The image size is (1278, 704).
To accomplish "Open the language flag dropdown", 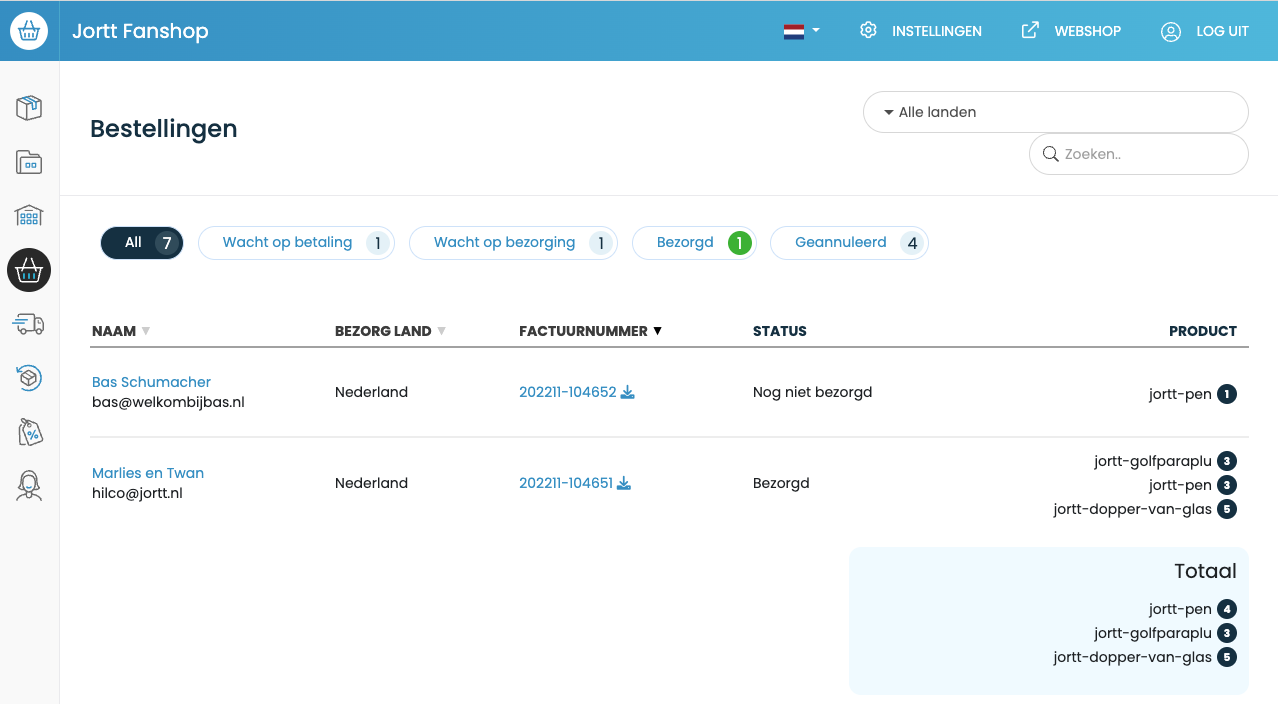I will coord(801,31).
